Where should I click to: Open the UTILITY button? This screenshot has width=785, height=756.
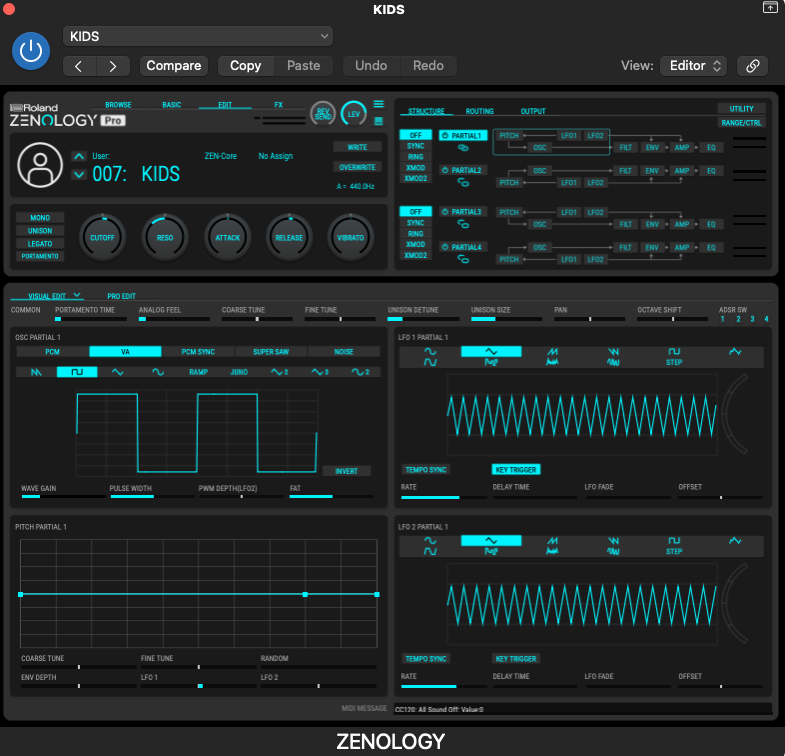tap(741, 109)
